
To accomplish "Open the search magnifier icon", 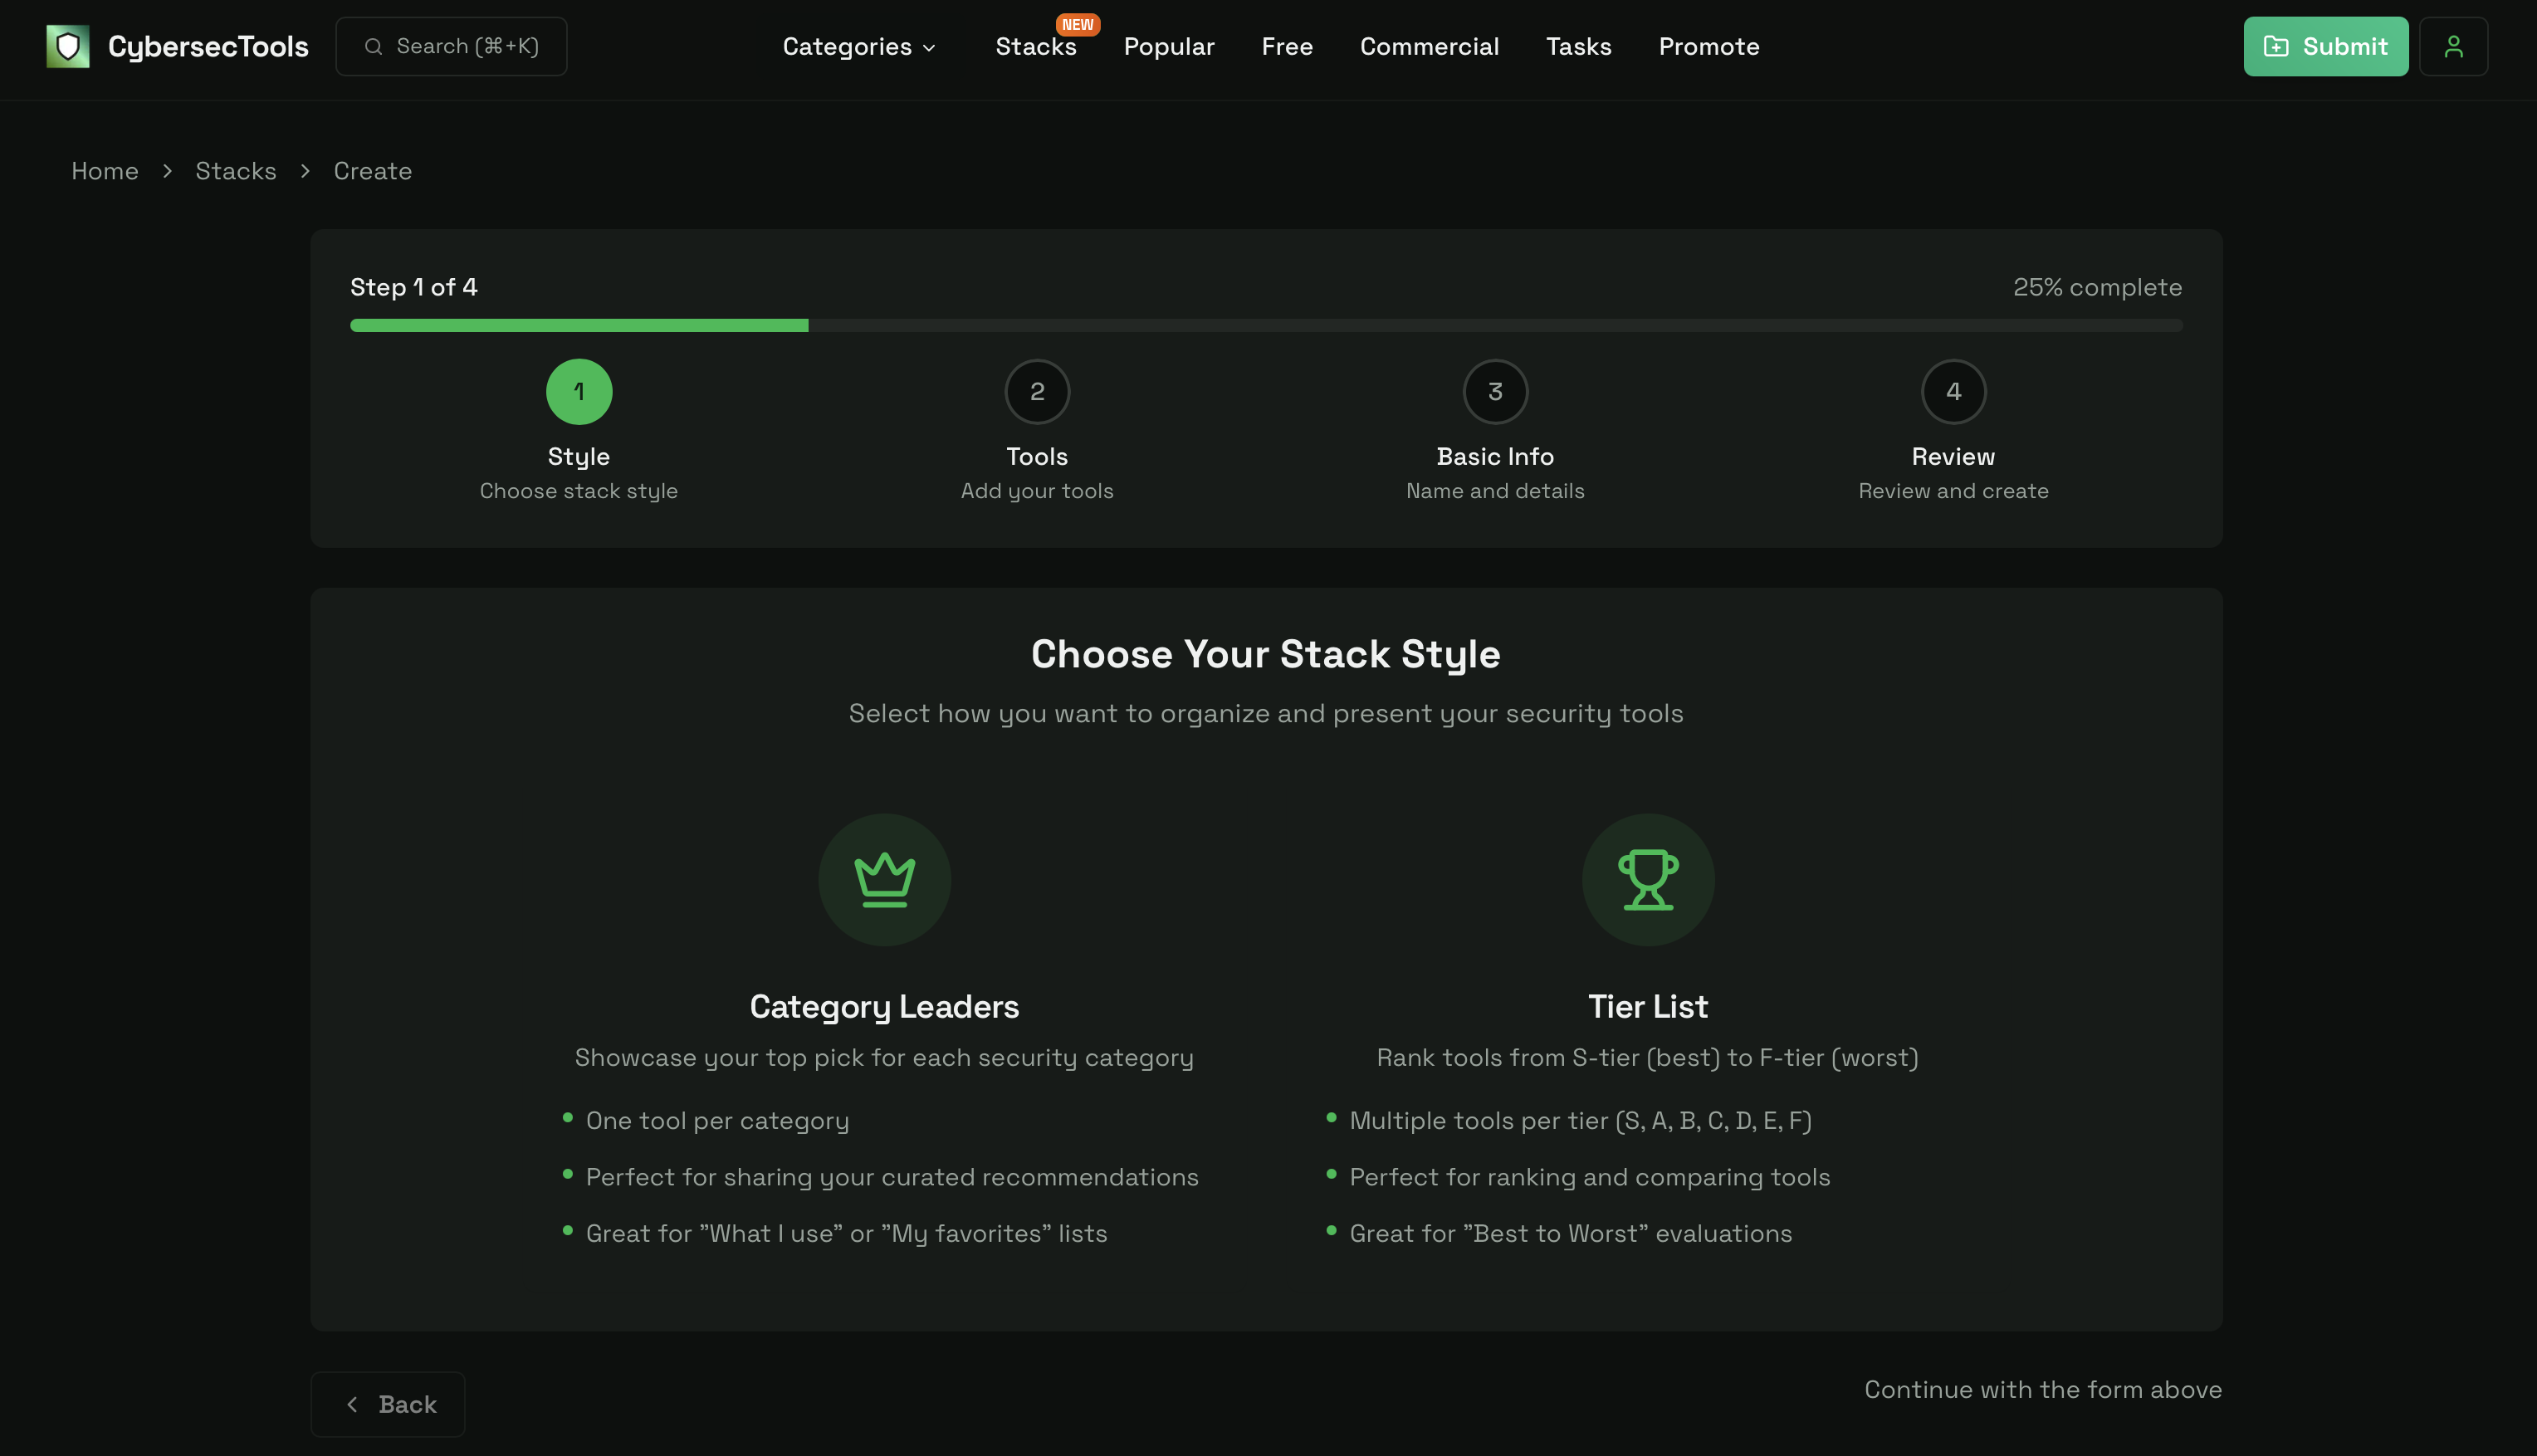I will click(x=373, y=46).
